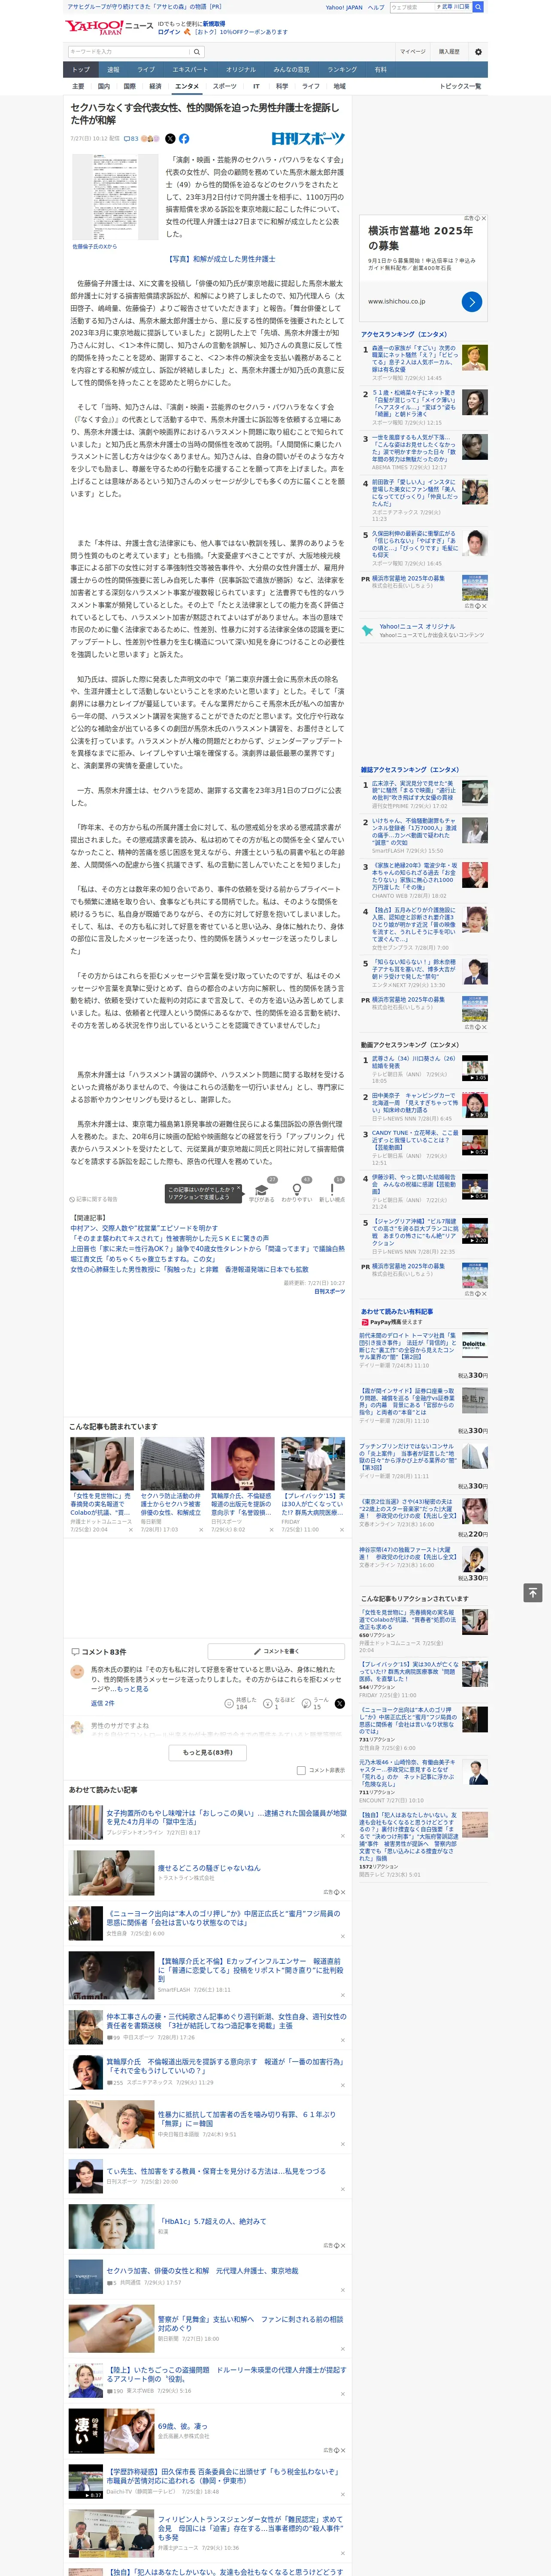
Task: Close the 横浜市営墓地 ad with X
Action: 483,218
